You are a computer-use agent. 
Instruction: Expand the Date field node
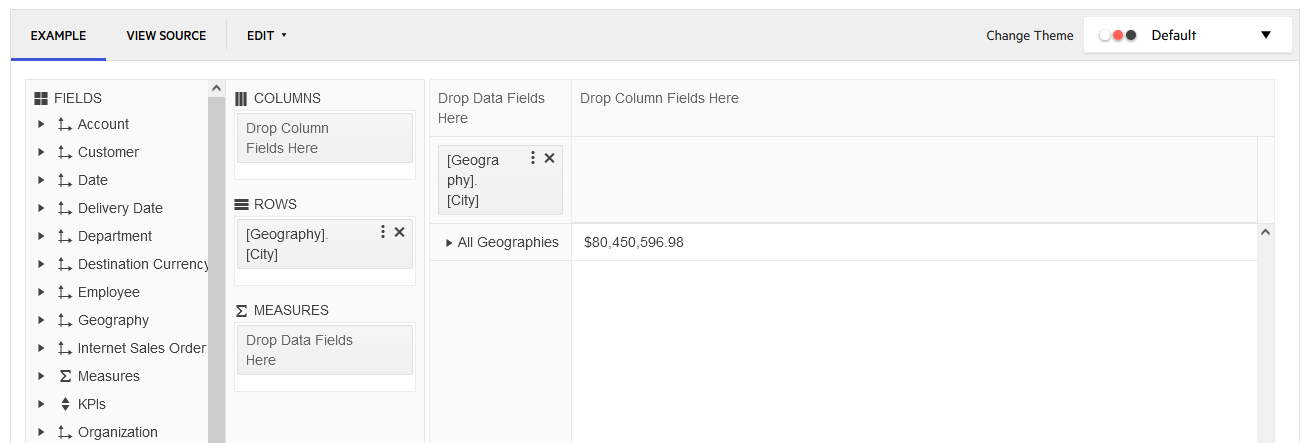pyautogui.click(x=41, y=180)
